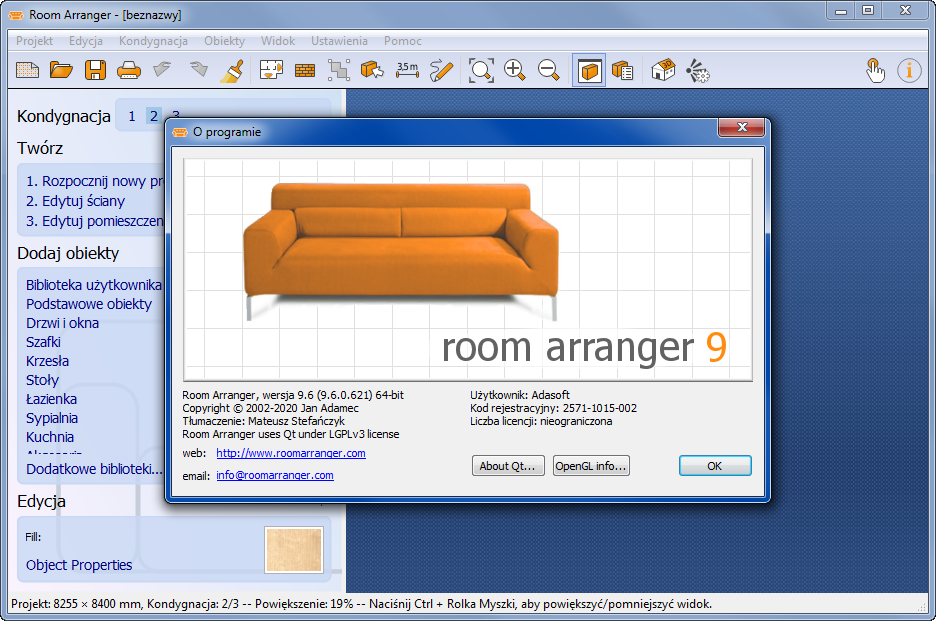The height and width of the screenshot is (621, 936).
Task: Click the OpenGL info... button
Action: coord(591,466)
